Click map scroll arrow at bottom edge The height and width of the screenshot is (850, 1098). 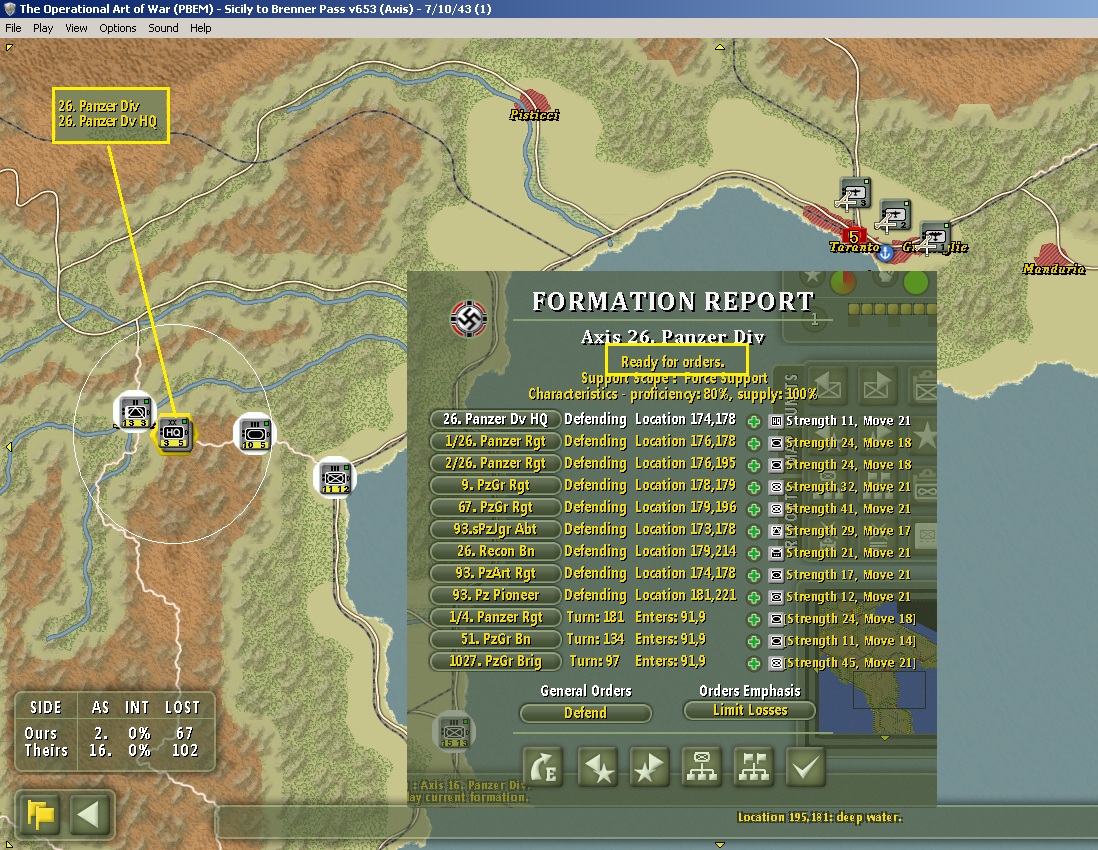(x=719, y=844)
